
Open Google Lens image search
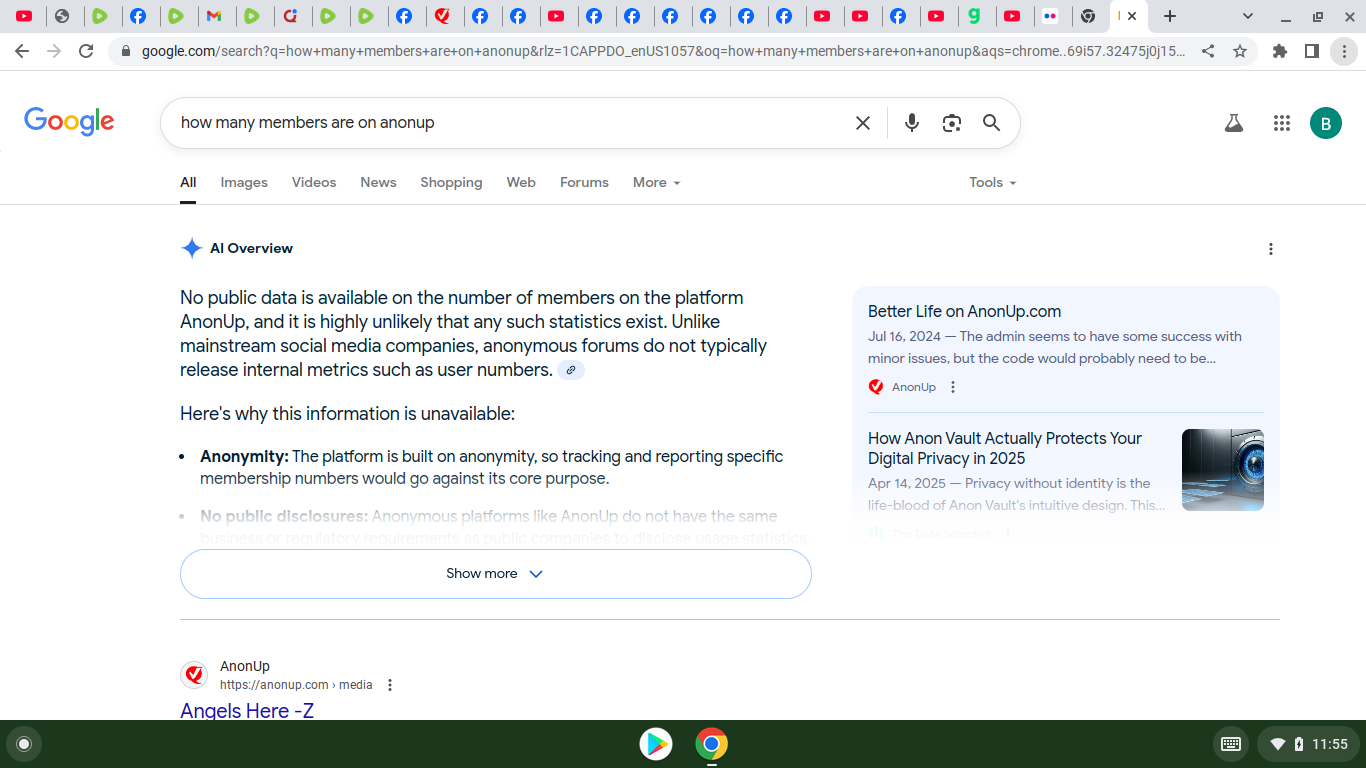click(951, 123)
